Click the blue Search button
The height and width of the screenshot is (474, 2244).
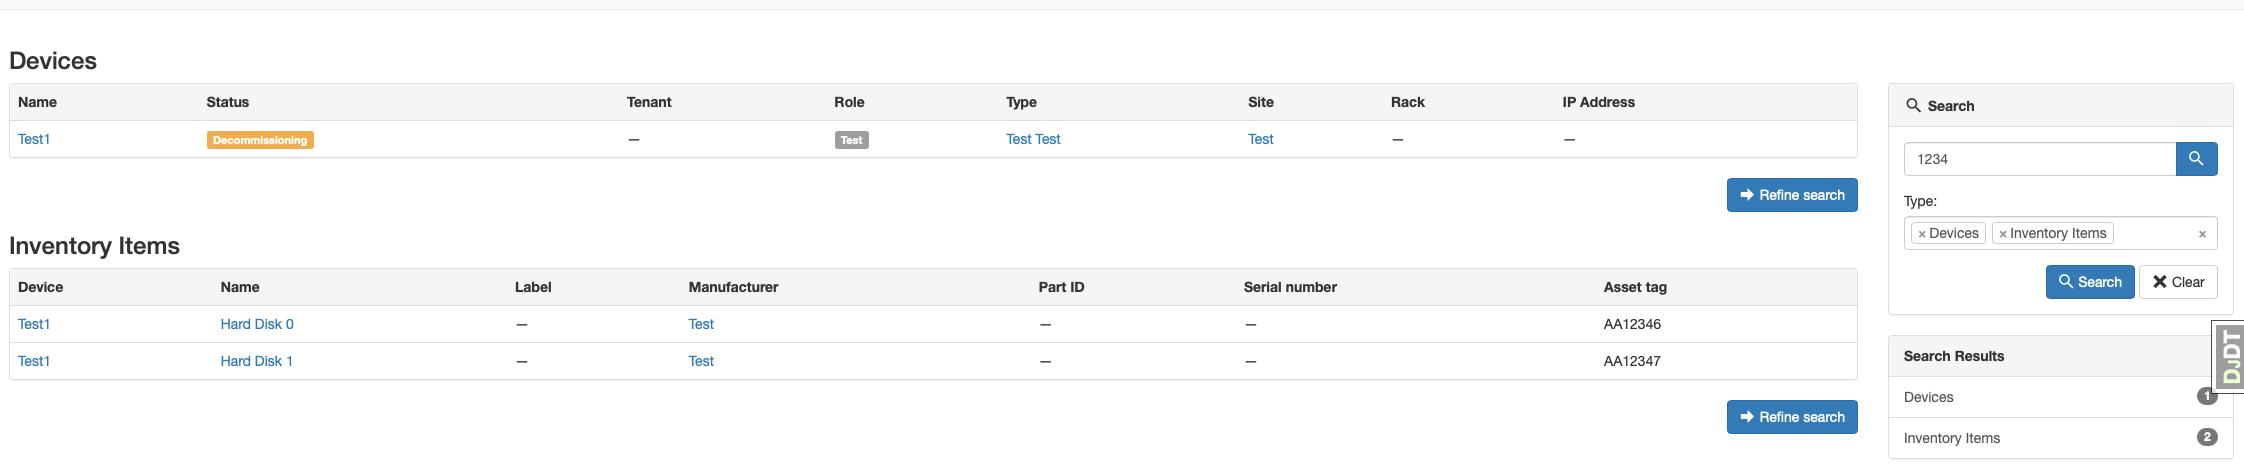[2089, 282]
